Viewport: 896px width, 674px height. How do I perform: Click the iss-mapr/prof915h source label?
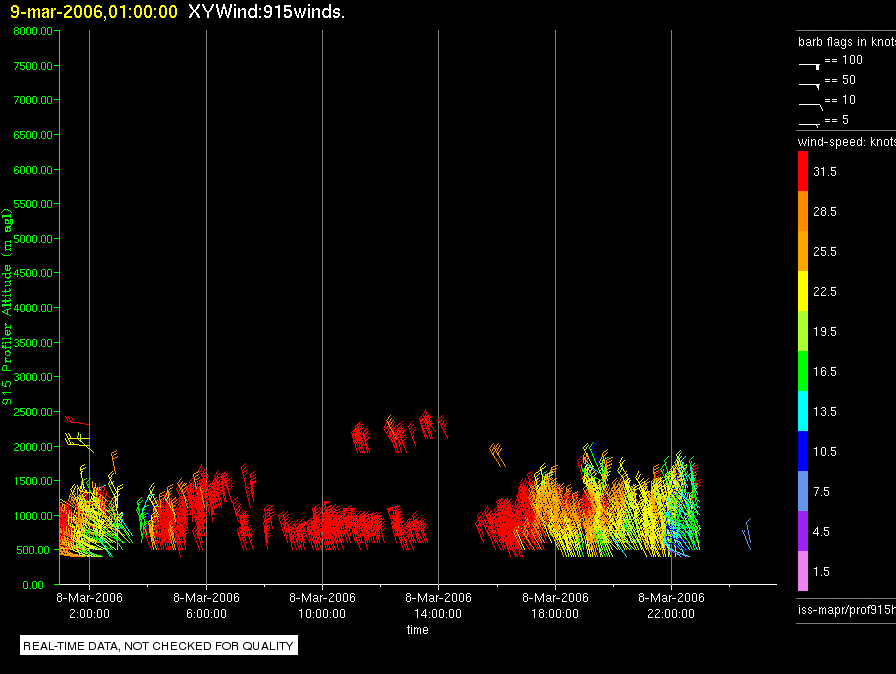point(846,610)
